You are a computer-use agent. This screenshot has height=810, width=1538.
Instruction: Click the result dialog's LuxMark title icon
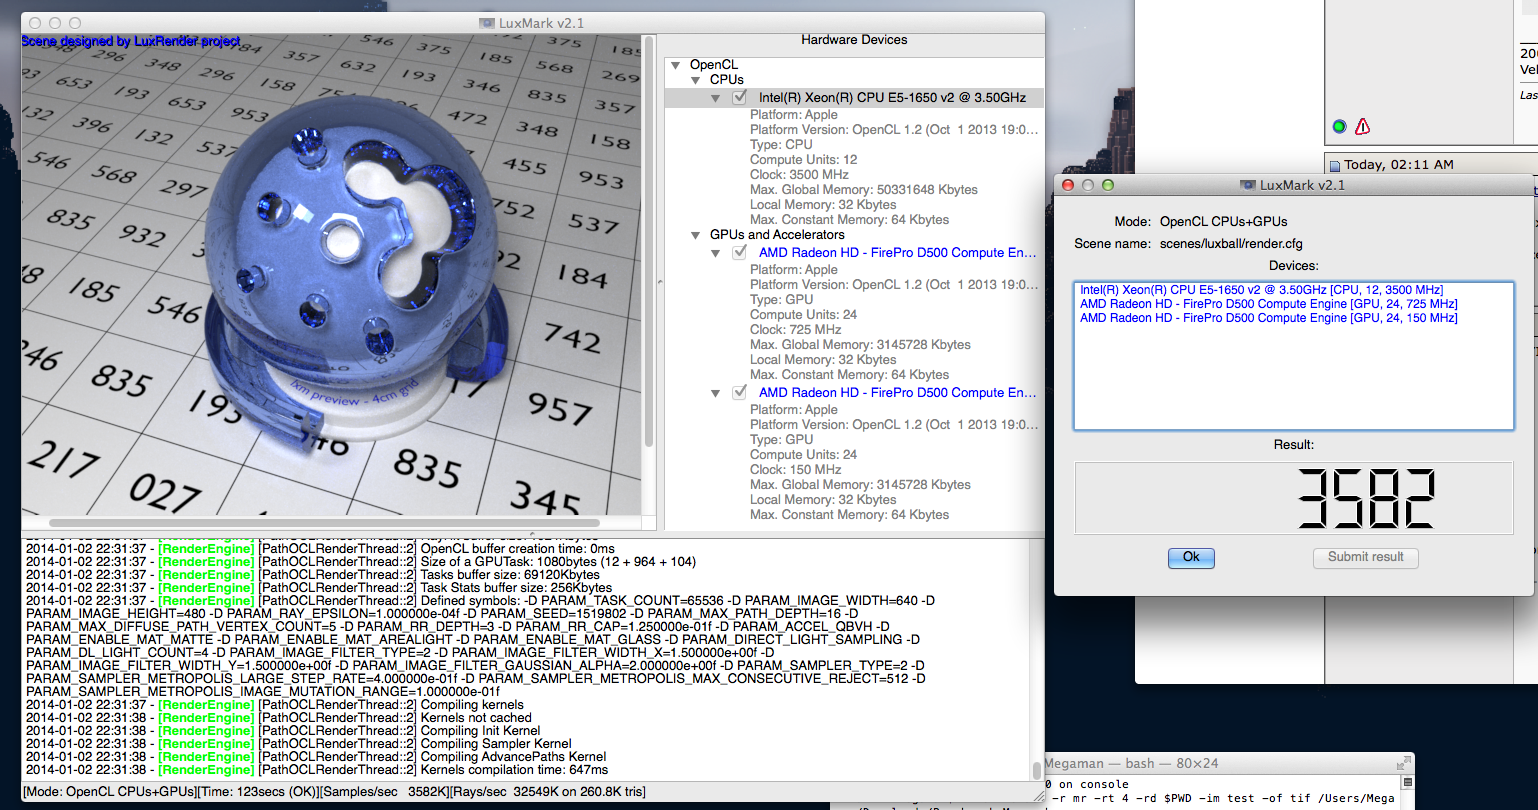1247,185
